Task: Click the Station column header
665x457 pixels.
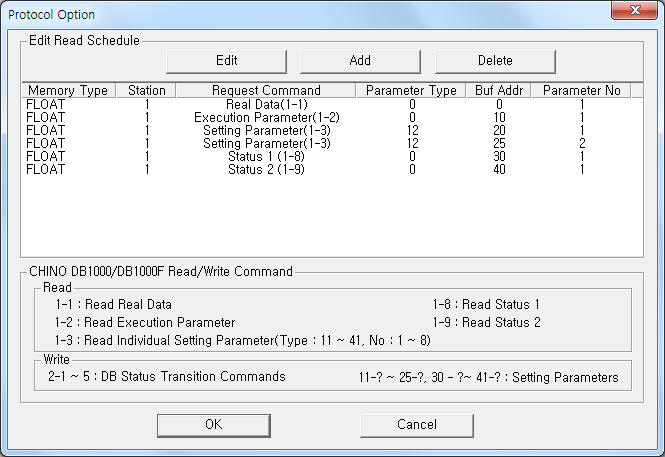Action: 147,90
